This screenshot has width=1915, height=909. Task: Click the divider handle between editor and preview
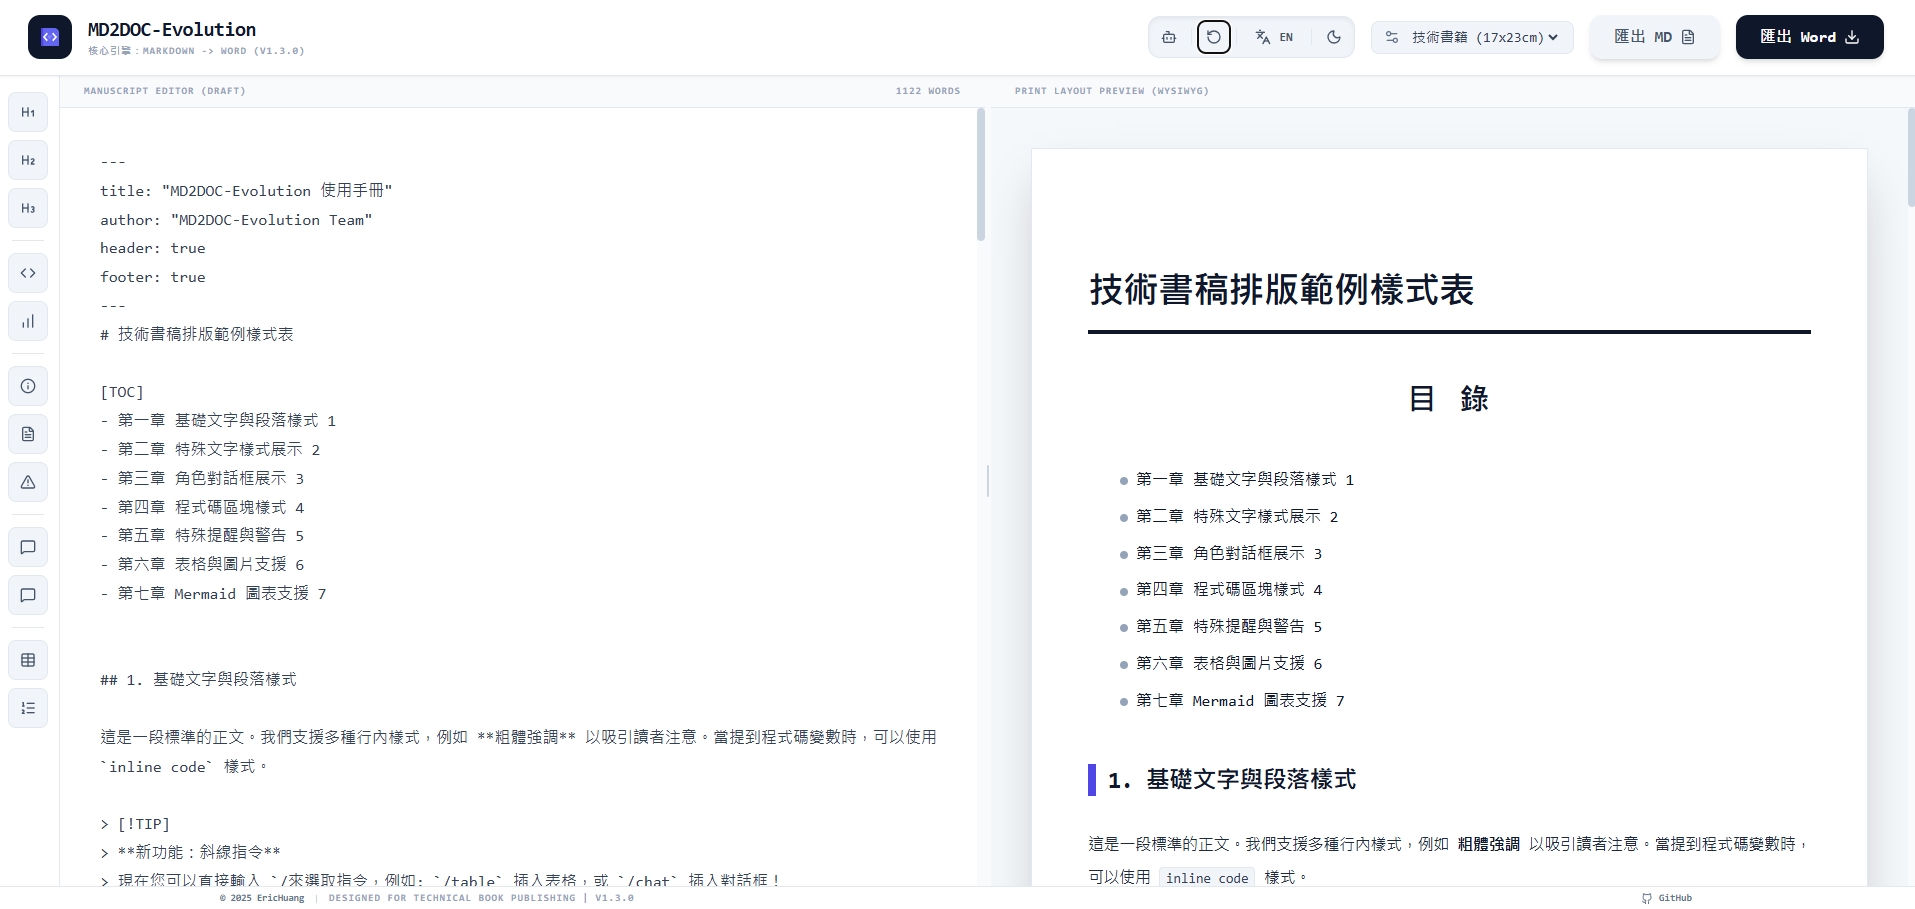click(988, 481)
